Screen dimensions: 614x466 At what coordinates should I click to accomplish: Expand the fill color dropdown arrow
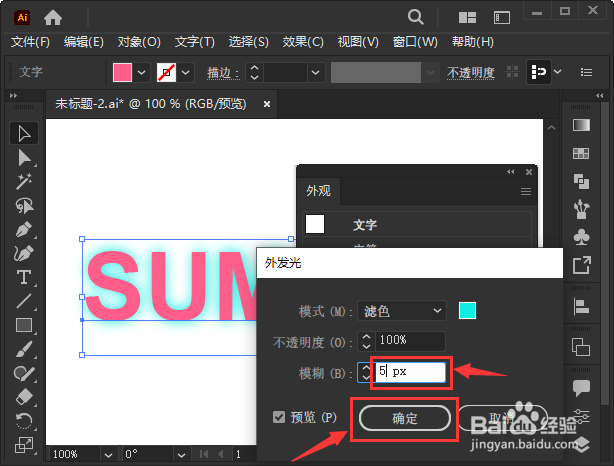142,72
